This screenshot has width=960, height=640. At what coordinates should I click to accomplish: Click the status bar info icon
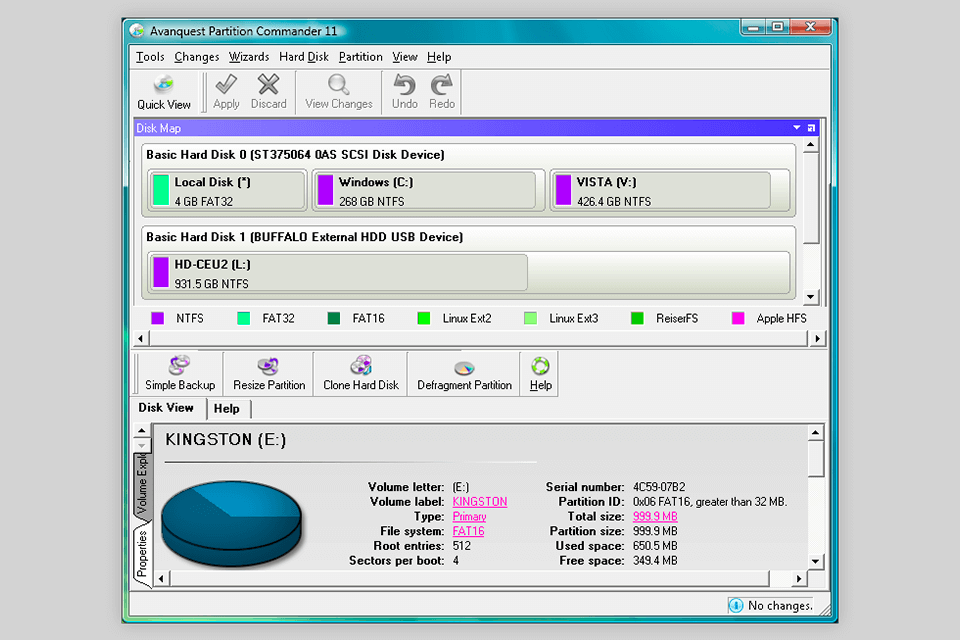click(x=735, y=605)
